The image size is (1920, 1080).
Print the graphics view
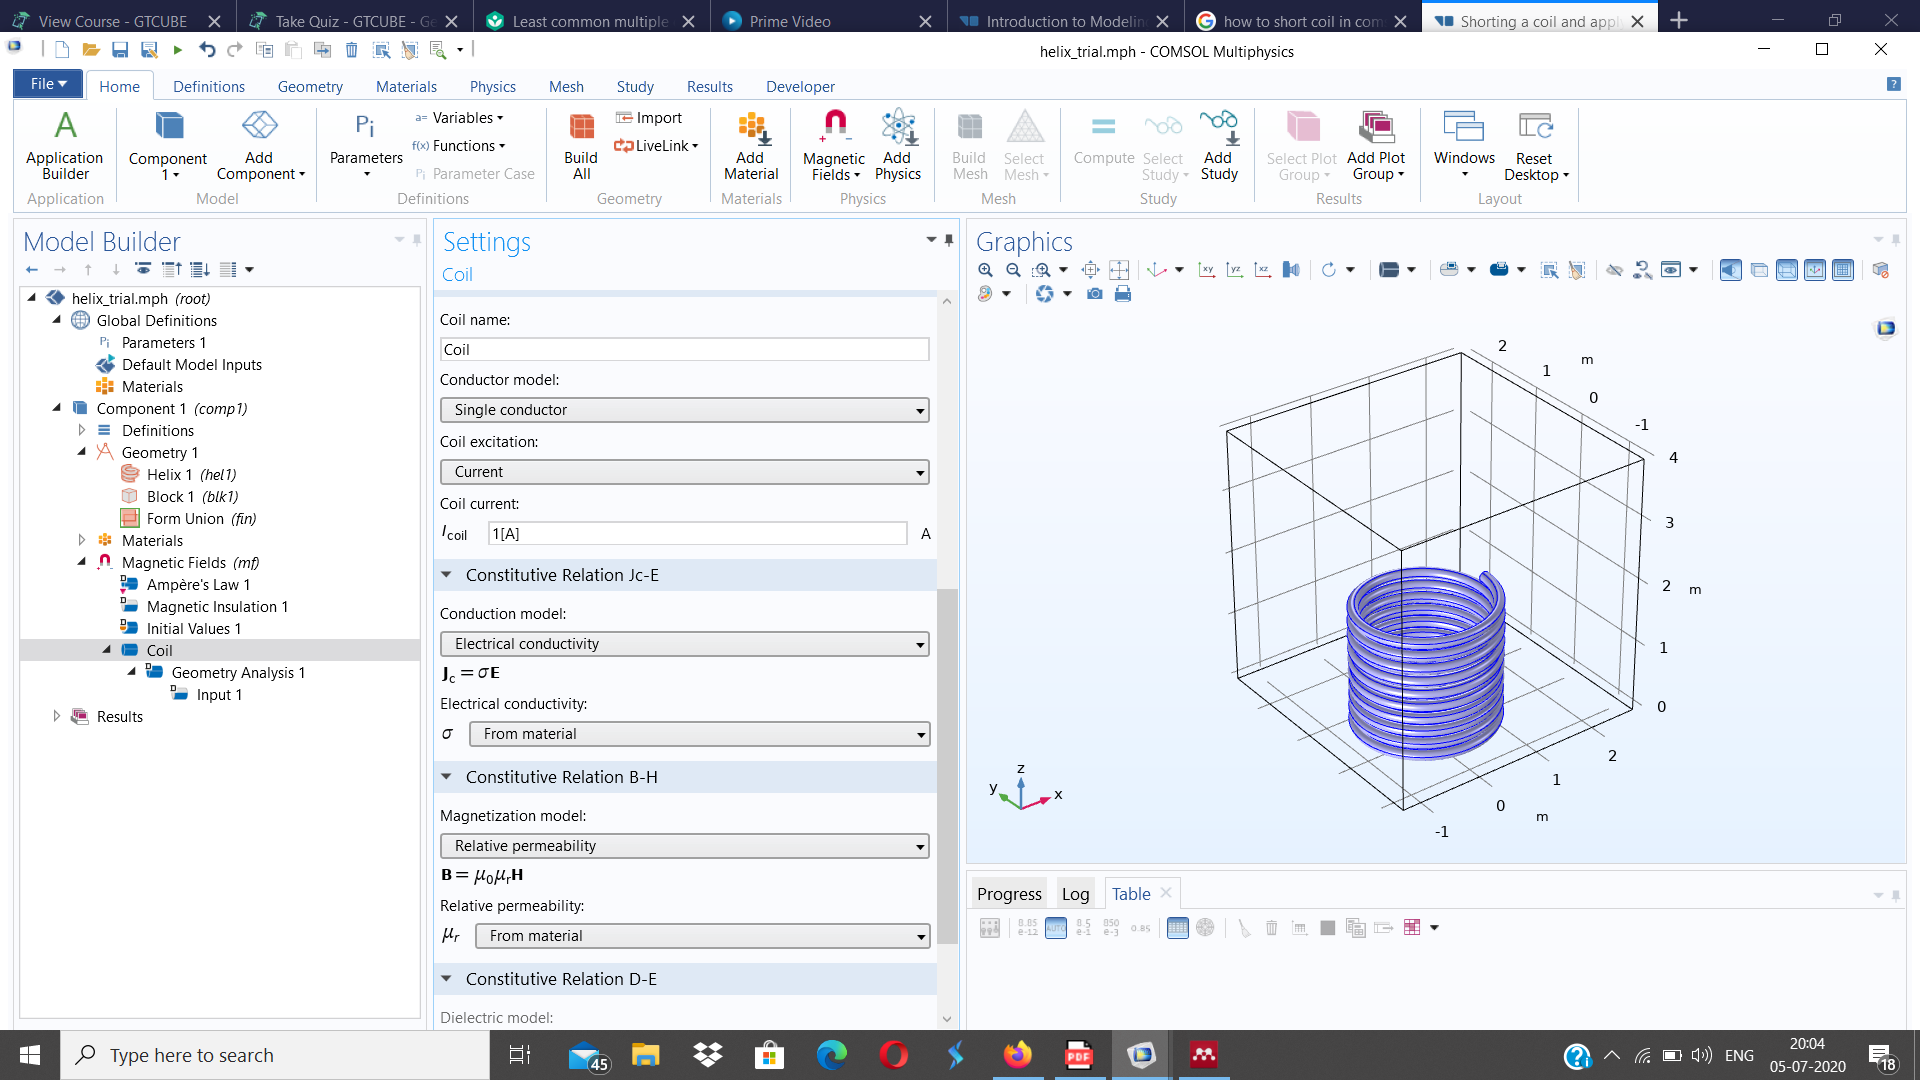tap(1123, 294)
